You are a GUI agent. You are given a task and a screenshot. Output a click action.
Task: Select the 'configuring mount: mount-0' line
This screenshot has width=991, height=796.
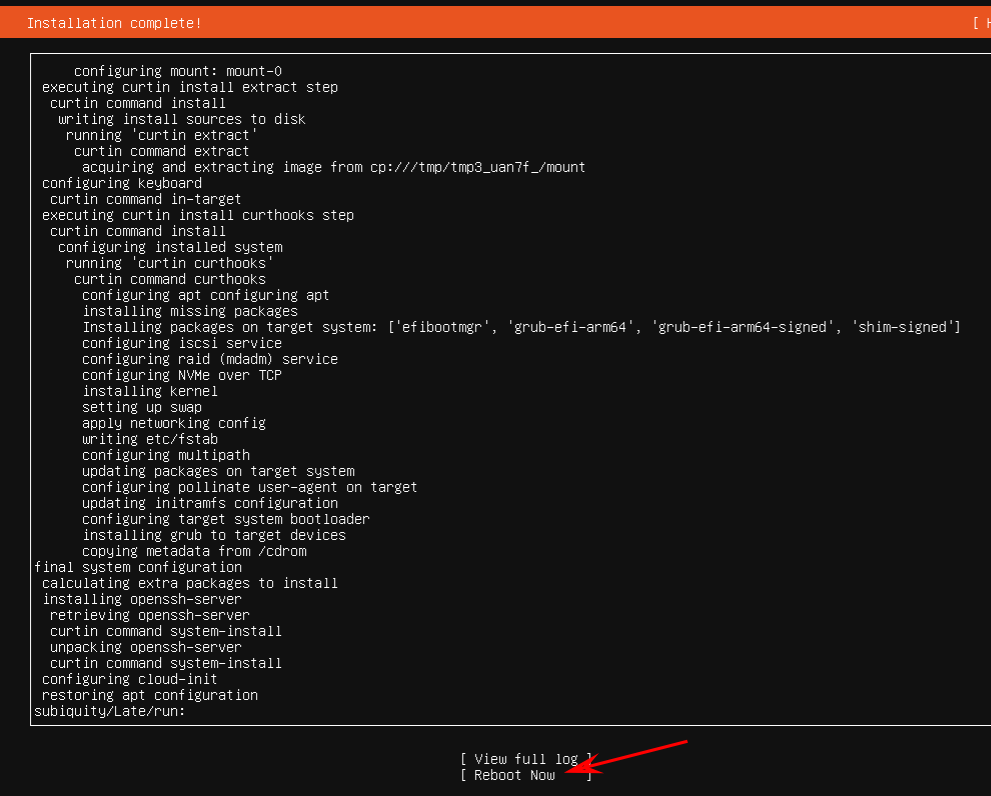[178, 71]
